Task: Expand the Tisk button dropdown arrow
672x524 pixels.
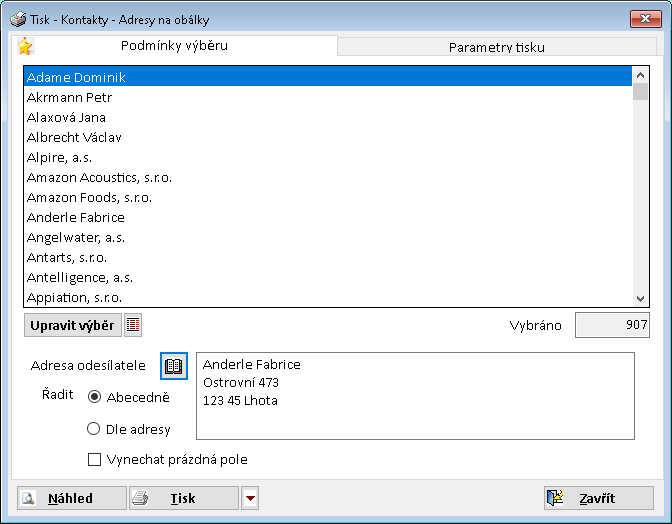Action: coord(250,498)
